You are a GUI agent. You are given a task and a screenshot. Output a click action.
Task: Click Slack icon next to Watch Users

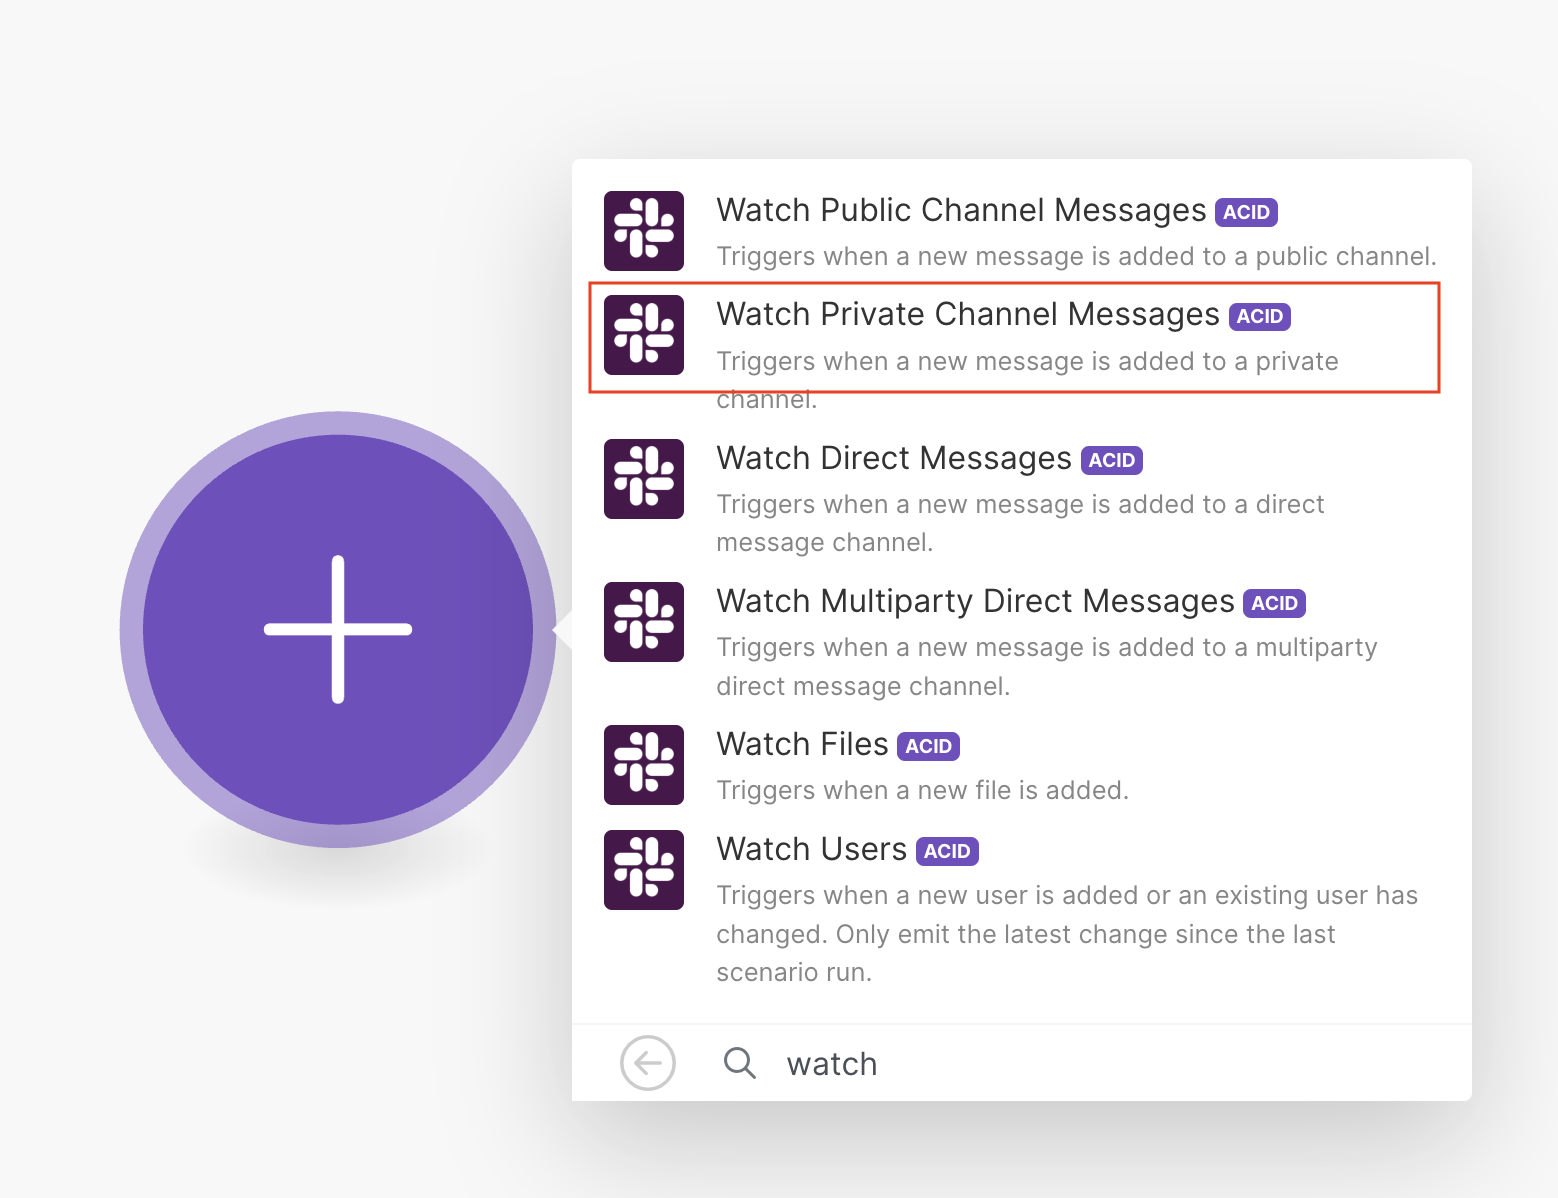[x=643, y=870]
